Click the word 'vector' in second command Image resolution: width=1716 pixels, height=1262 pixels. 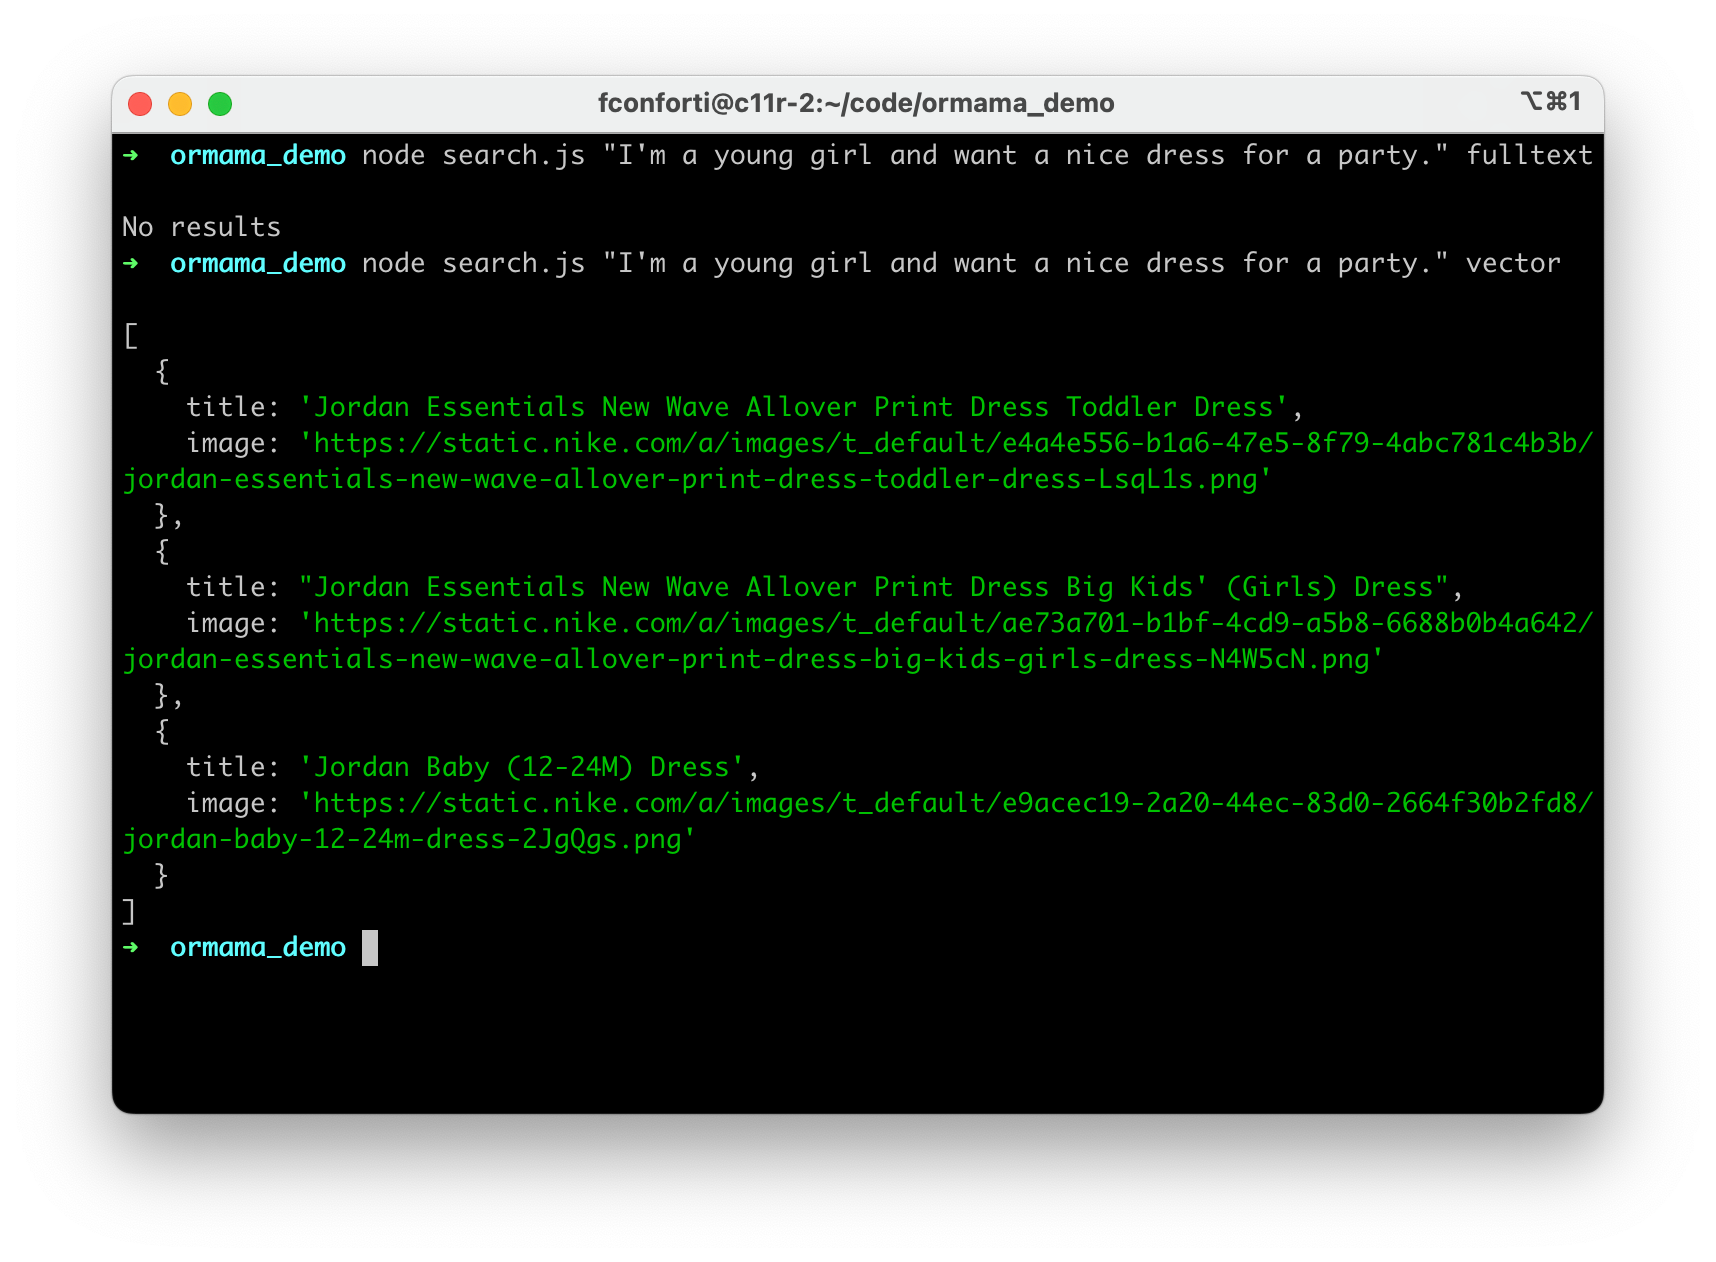pyautogui.click(x=1513, y=263)
